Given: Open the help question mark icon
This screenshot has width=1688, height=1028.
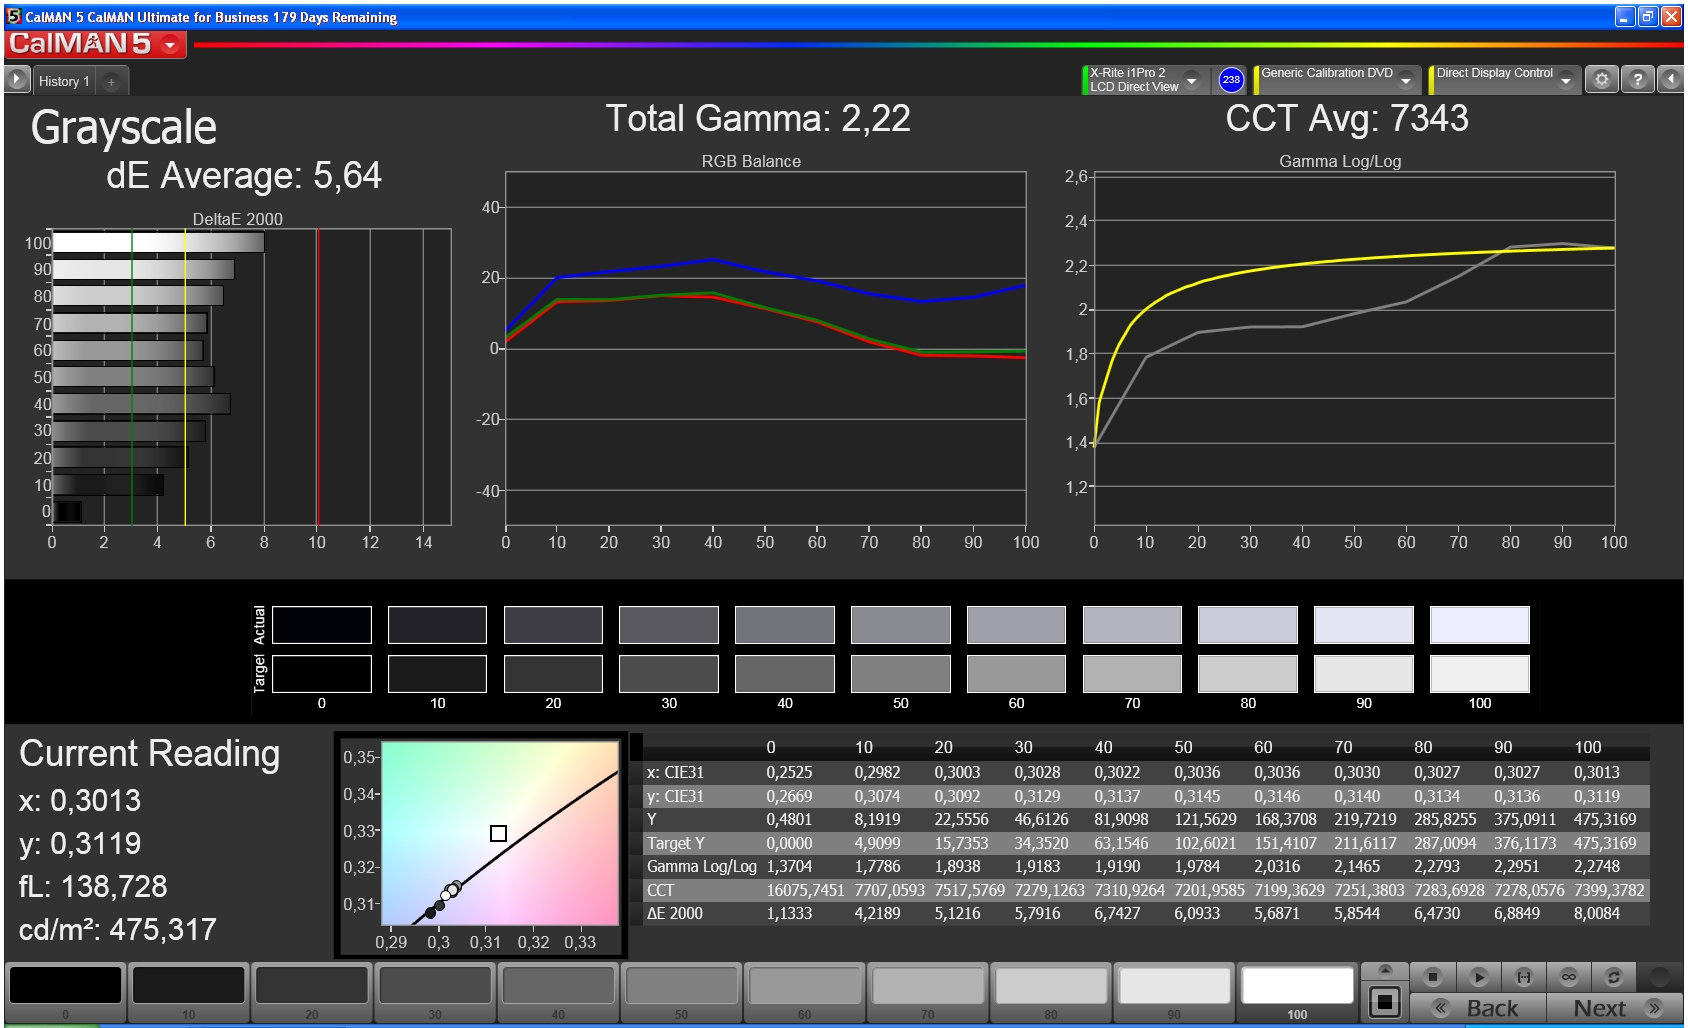Looking at the screenshot, I should 1637,80.
